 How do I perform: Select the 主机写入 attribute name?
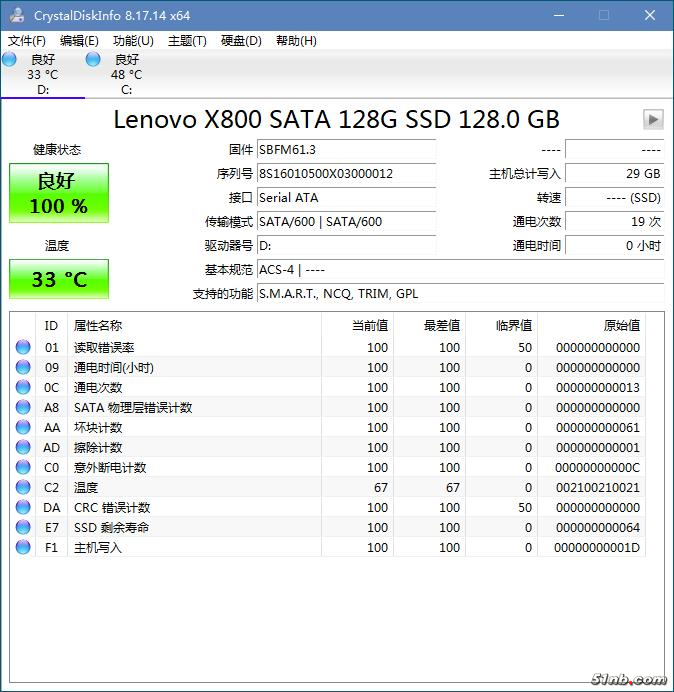(x=98, y=547)
